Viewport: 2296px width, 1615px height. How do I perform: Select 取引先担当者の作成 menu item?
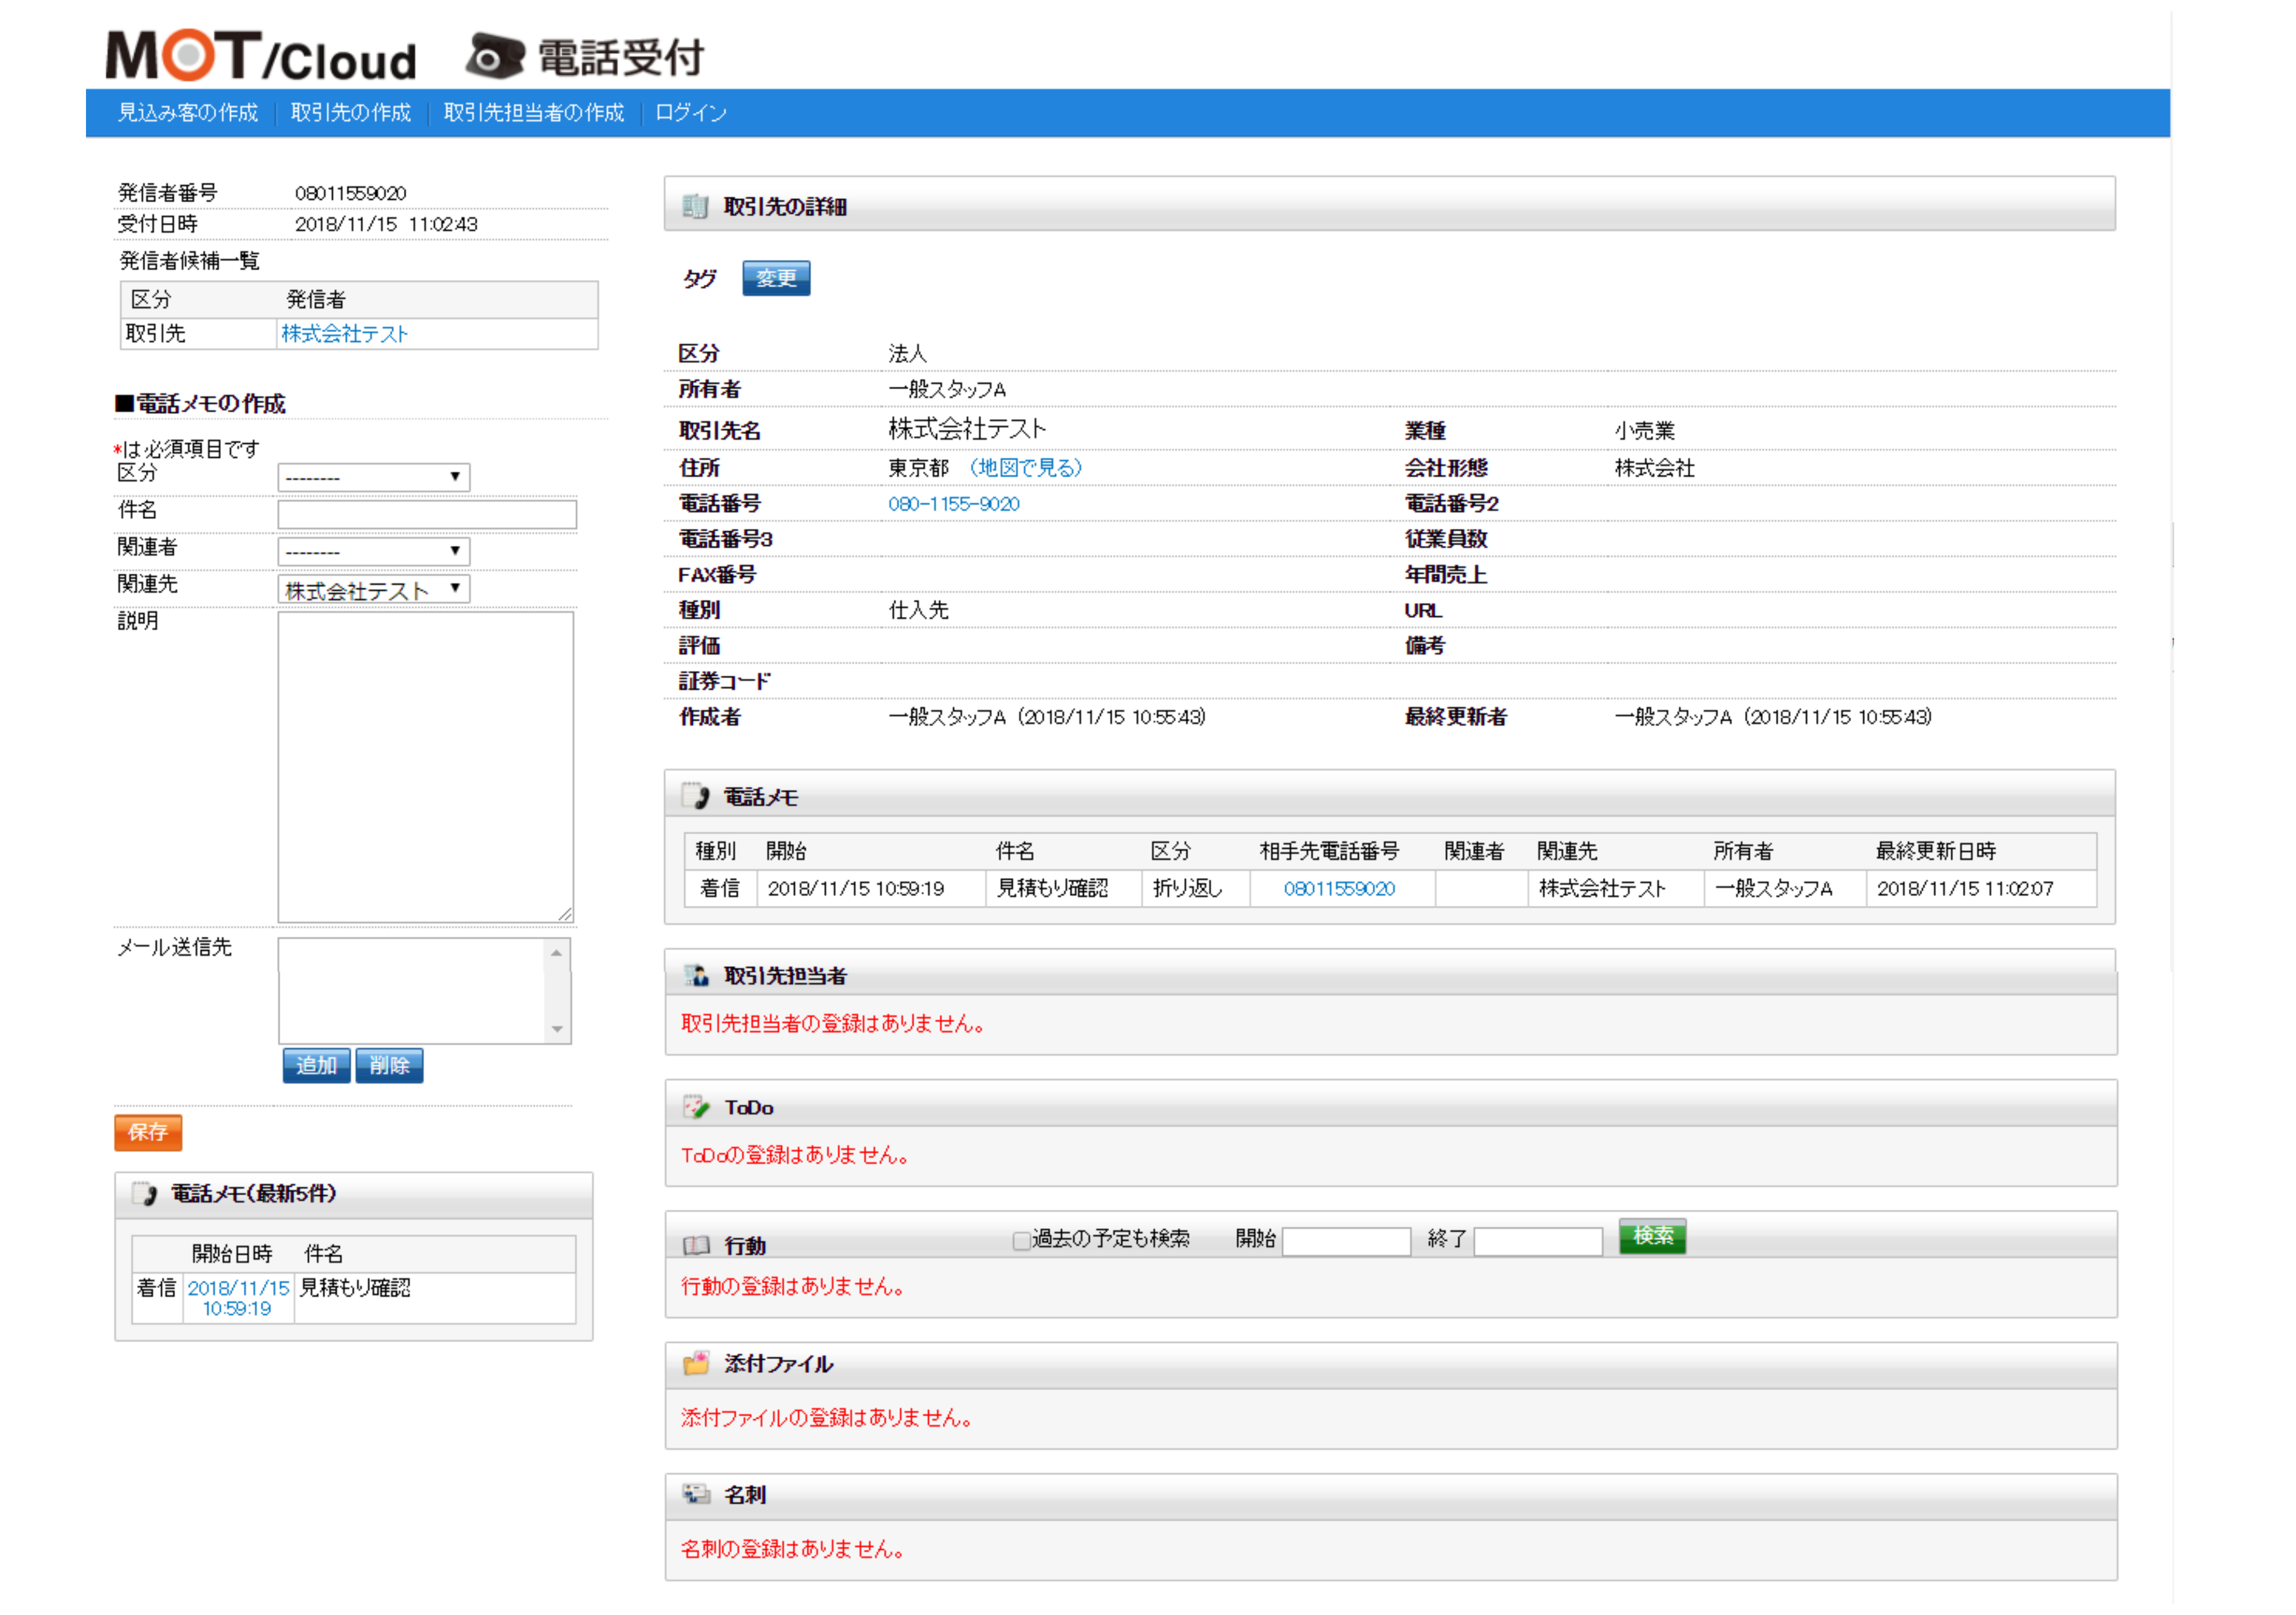533,112
